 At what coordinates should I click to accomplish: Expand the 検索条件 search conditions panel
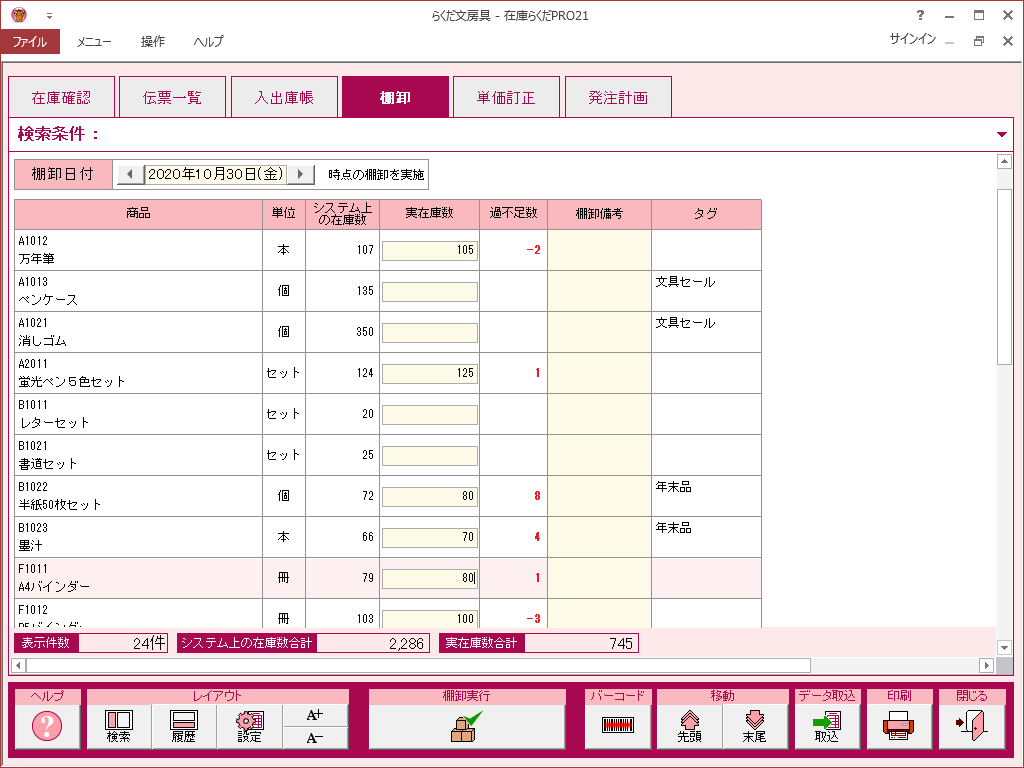1002,134
